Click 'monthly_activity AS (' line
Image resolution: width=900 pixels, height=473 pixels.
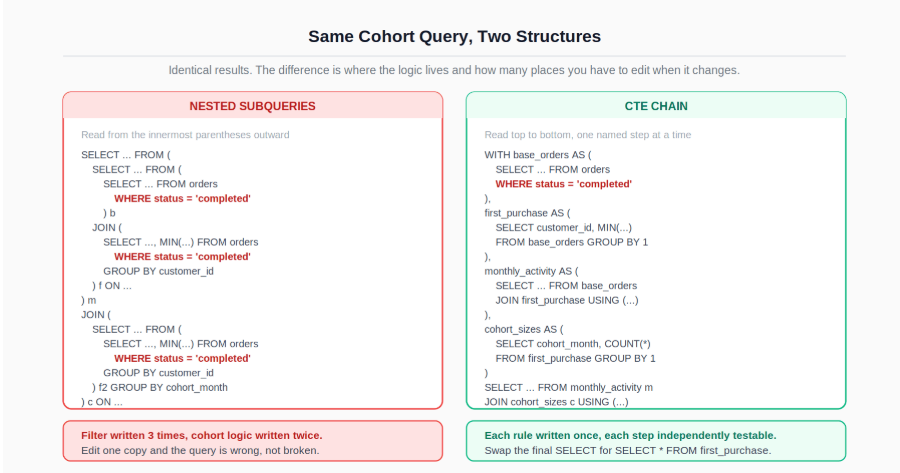coord(532,271)
